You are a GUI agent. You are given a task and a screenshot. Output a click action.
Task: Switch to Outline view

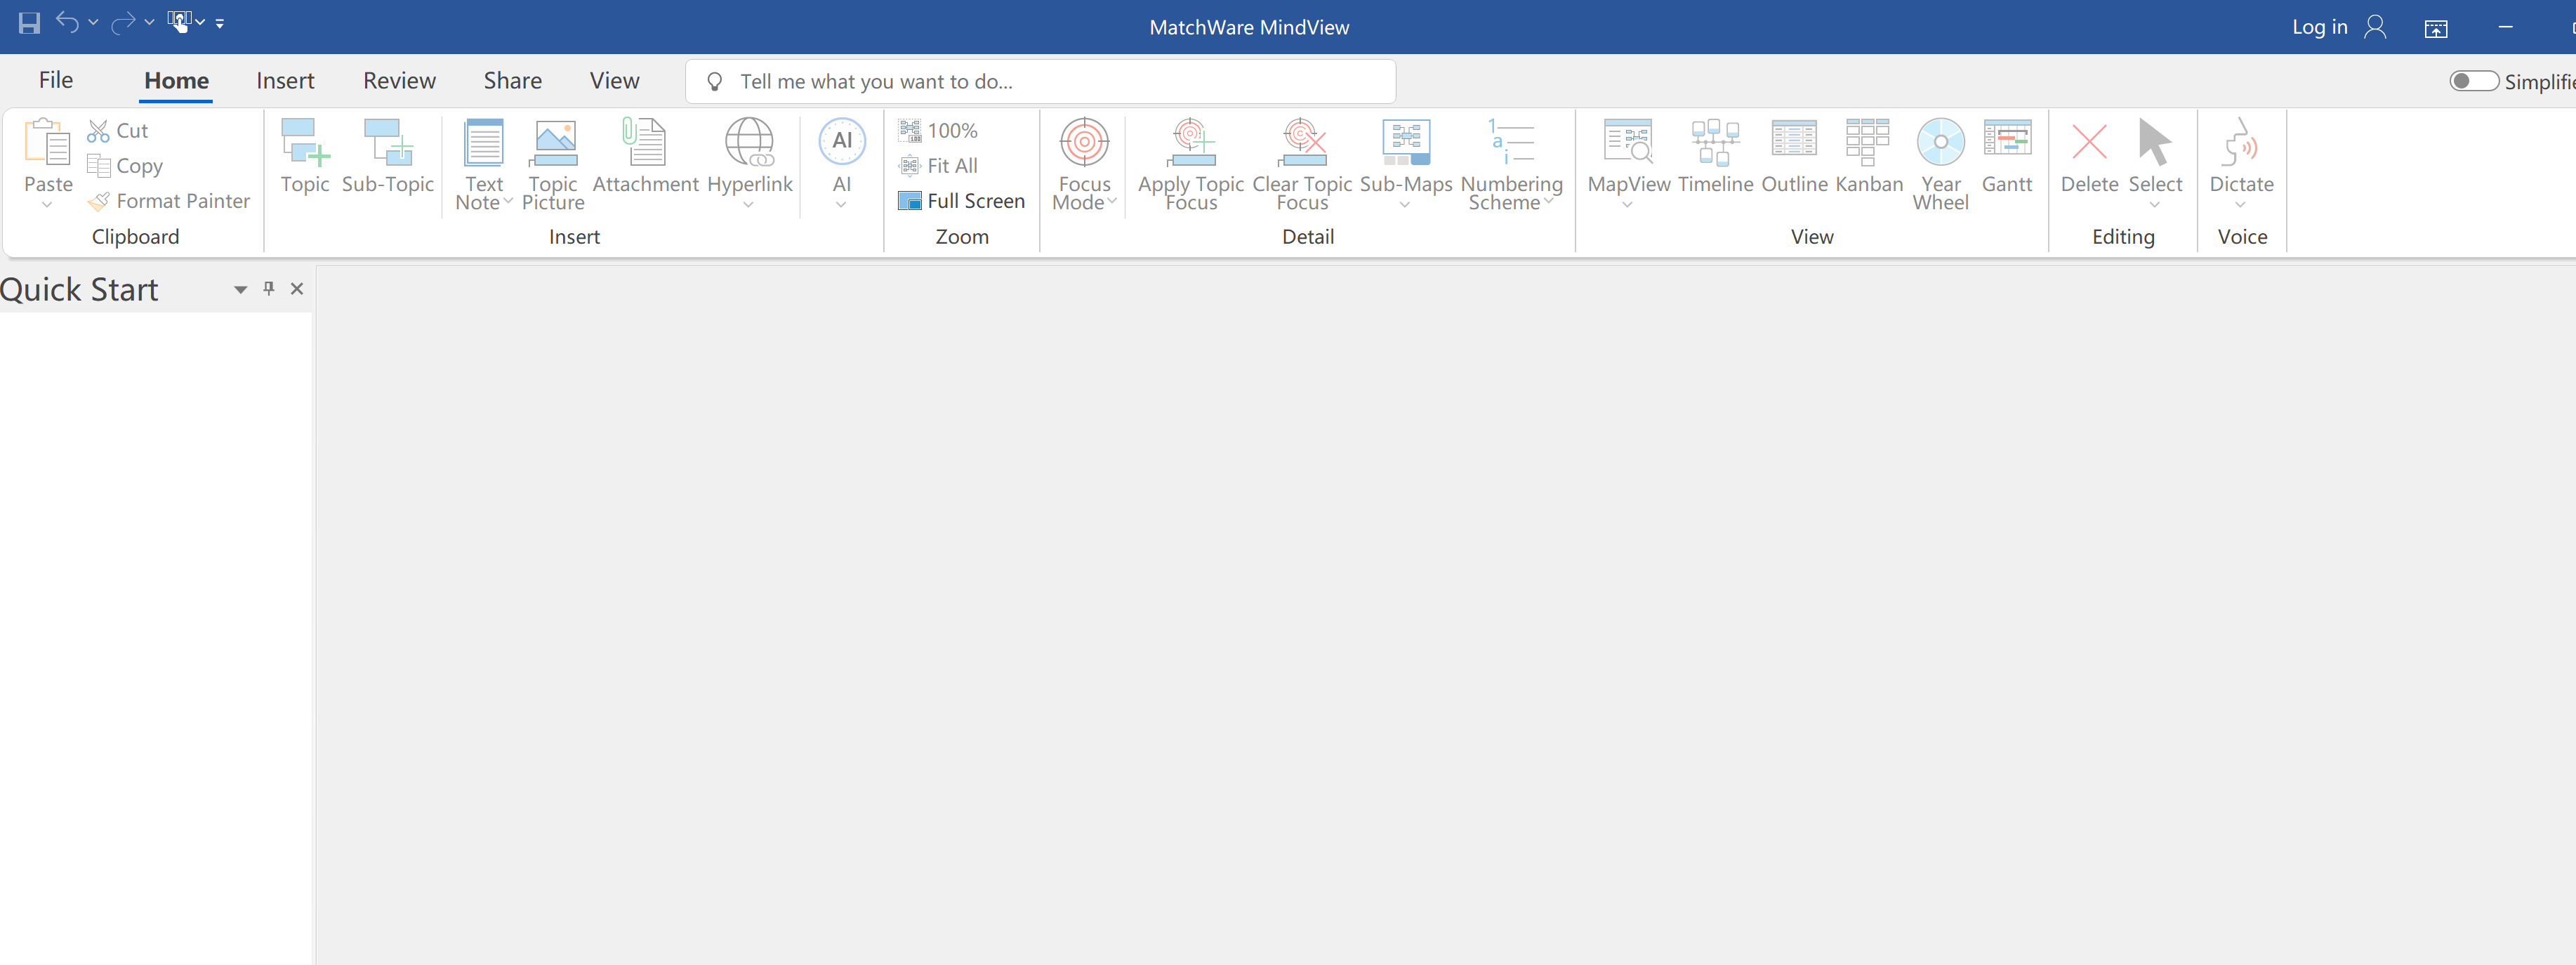[x=1794, y=156]
